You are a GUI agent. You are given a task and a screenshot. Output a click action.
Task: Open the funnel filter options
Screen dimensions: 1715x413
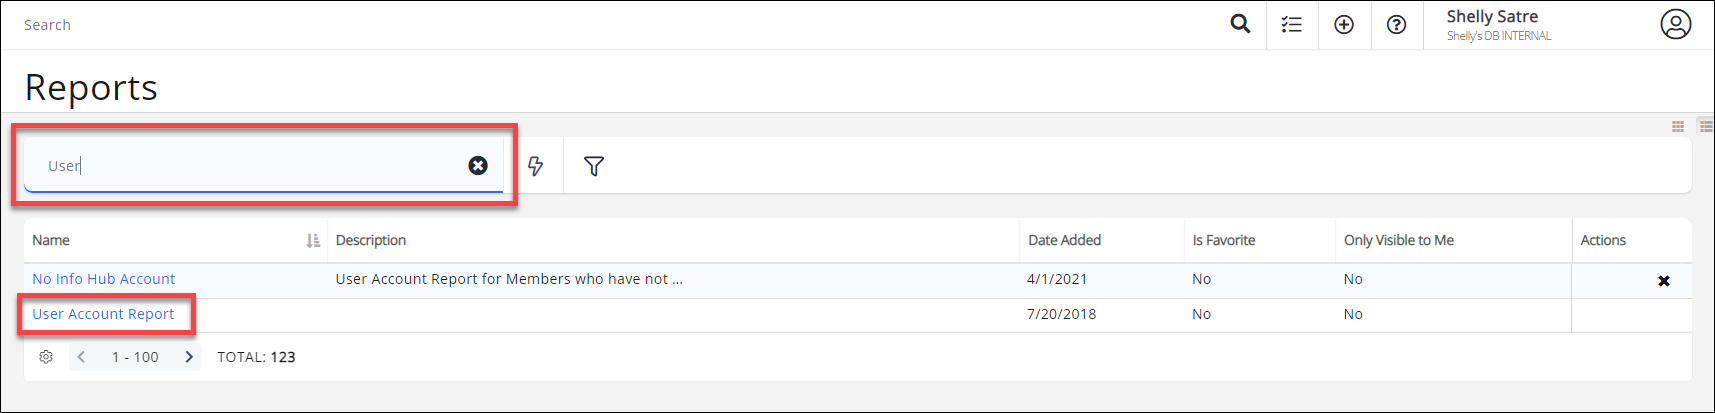[594, 166]
